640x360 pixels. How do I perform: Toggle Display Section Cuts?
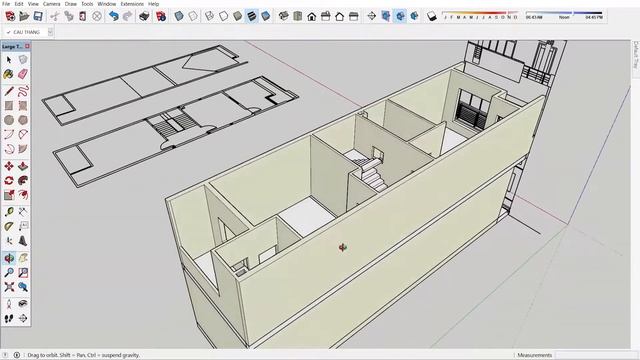tap(400, 16)
